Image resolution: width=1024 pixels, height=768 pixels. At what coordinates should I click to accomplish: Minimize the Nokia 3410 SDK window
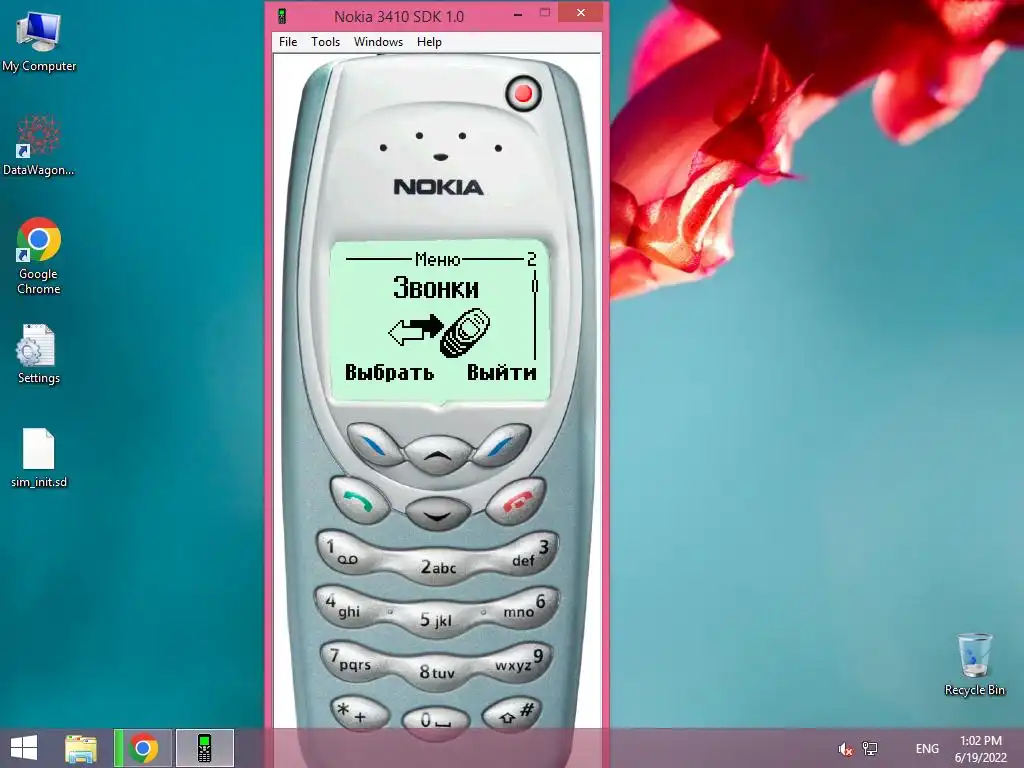point(518,13)
